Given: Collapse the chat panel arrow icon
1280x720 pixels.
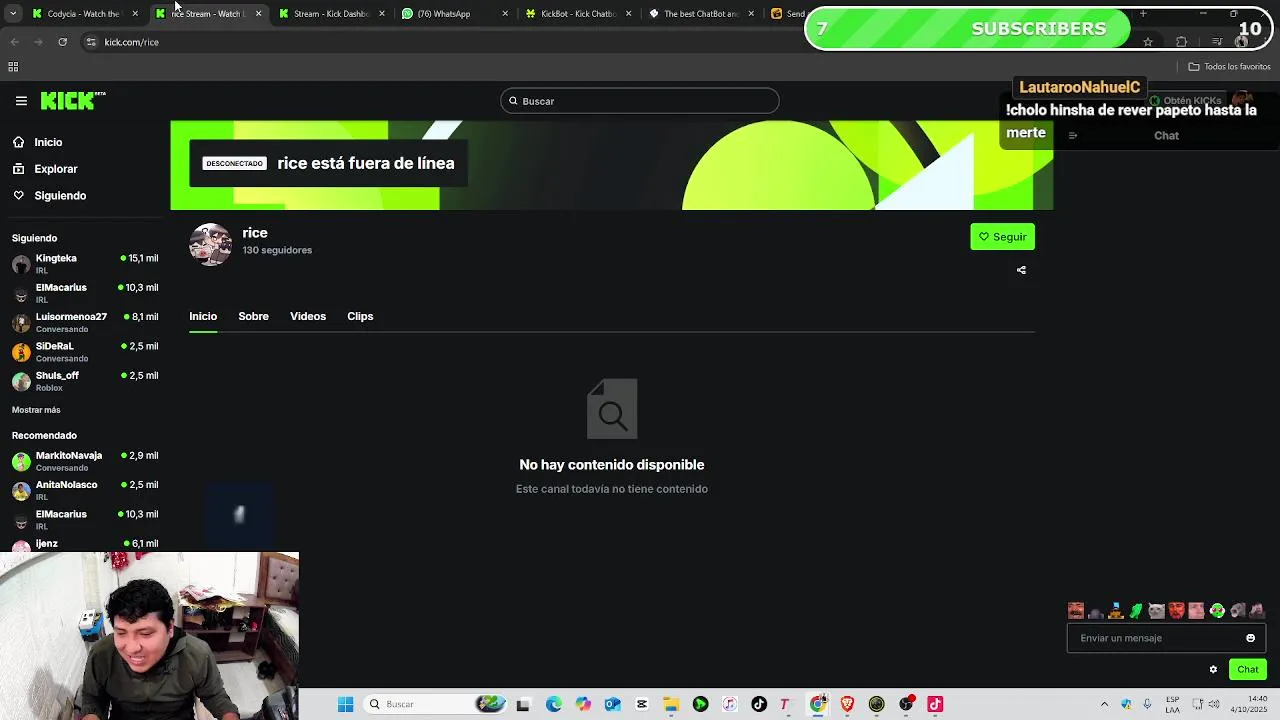Looking at the screenshot, I should point(1072,136).
